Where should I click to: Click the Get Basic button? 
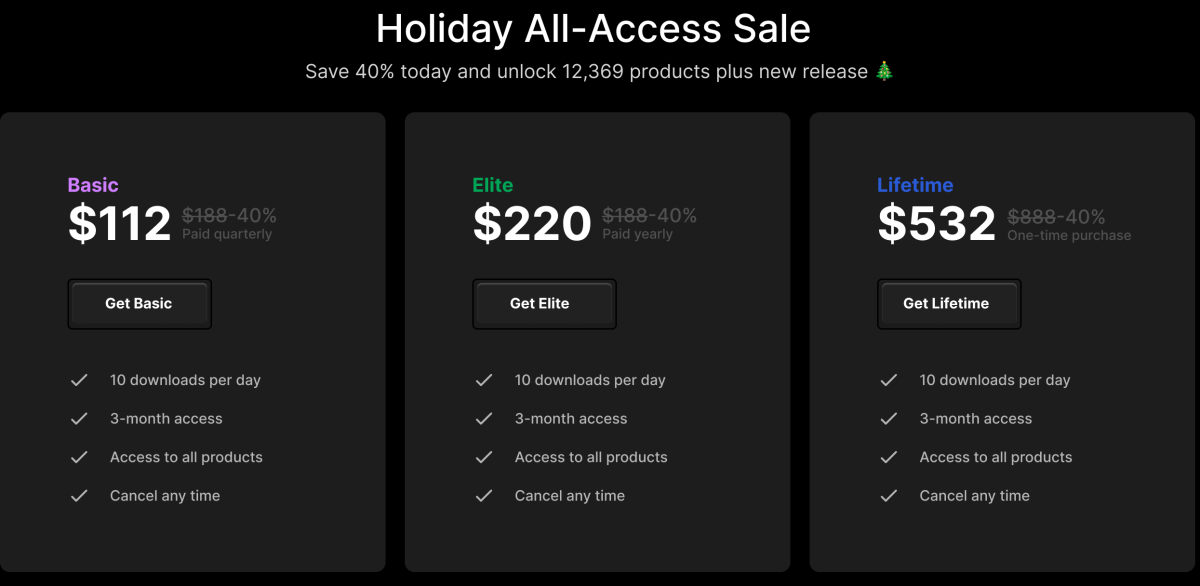pyautogui.click(x=139, y=304)
